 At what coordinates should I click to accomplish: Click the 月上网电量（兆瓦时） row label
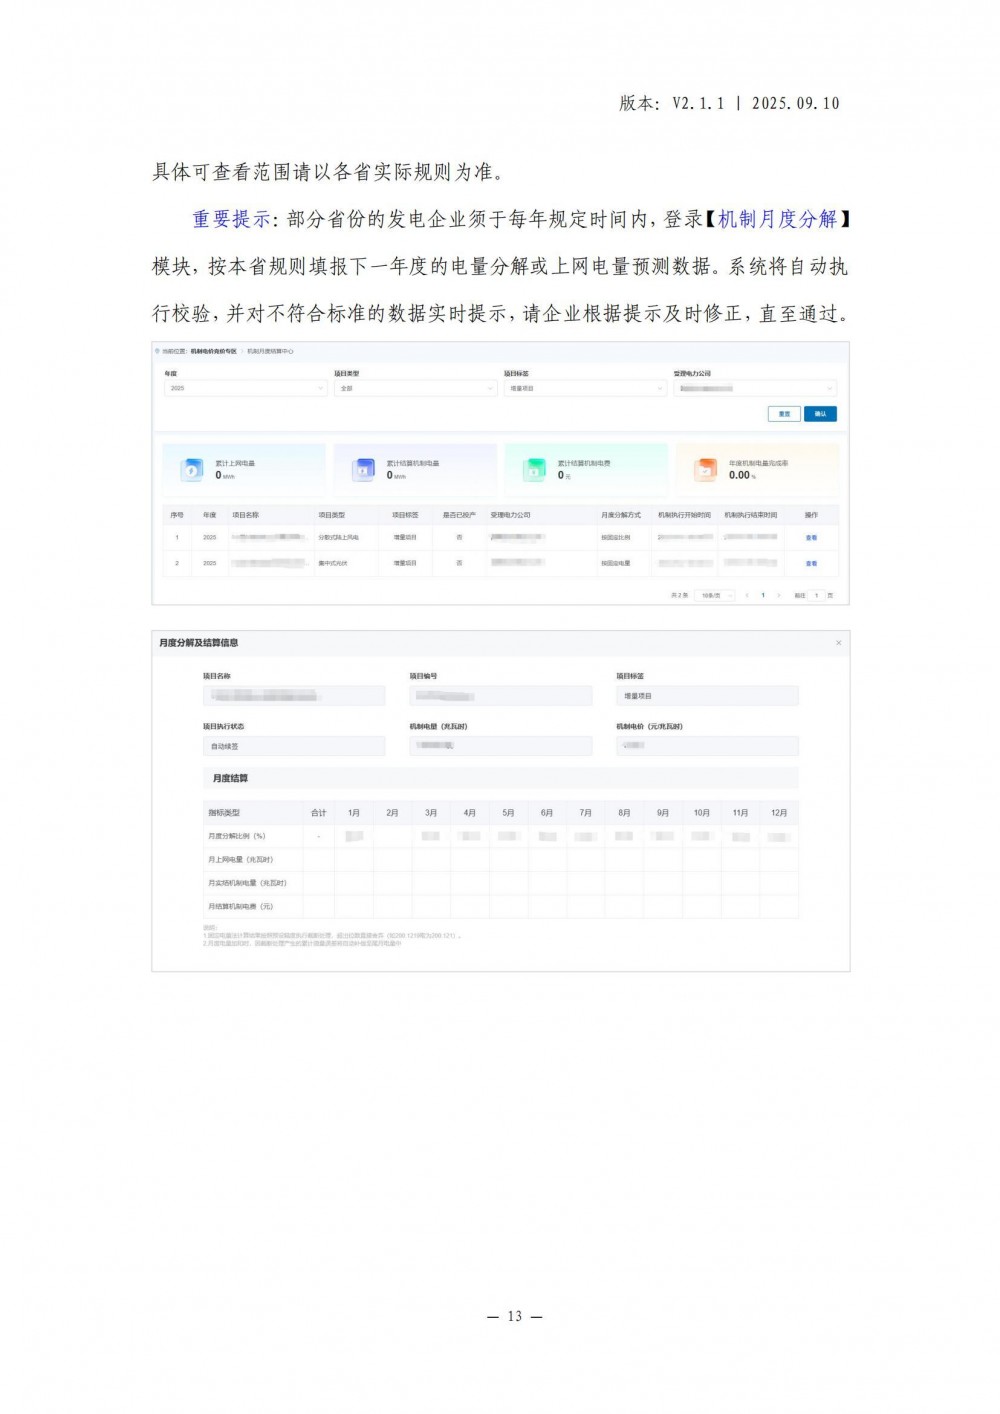(240, 859)
